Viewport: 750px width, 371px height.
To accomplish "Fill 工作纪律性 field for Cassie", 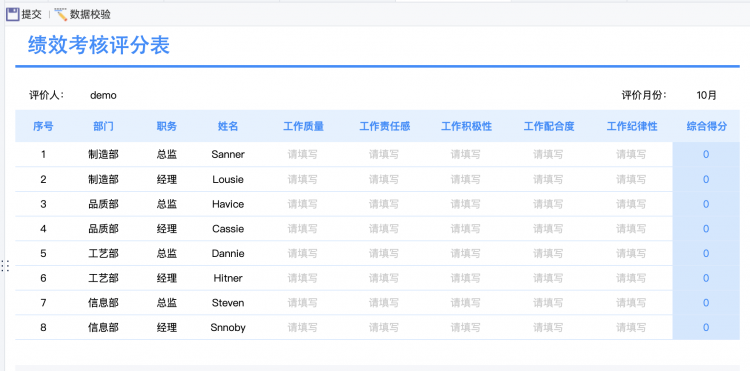I will (631, 229).
